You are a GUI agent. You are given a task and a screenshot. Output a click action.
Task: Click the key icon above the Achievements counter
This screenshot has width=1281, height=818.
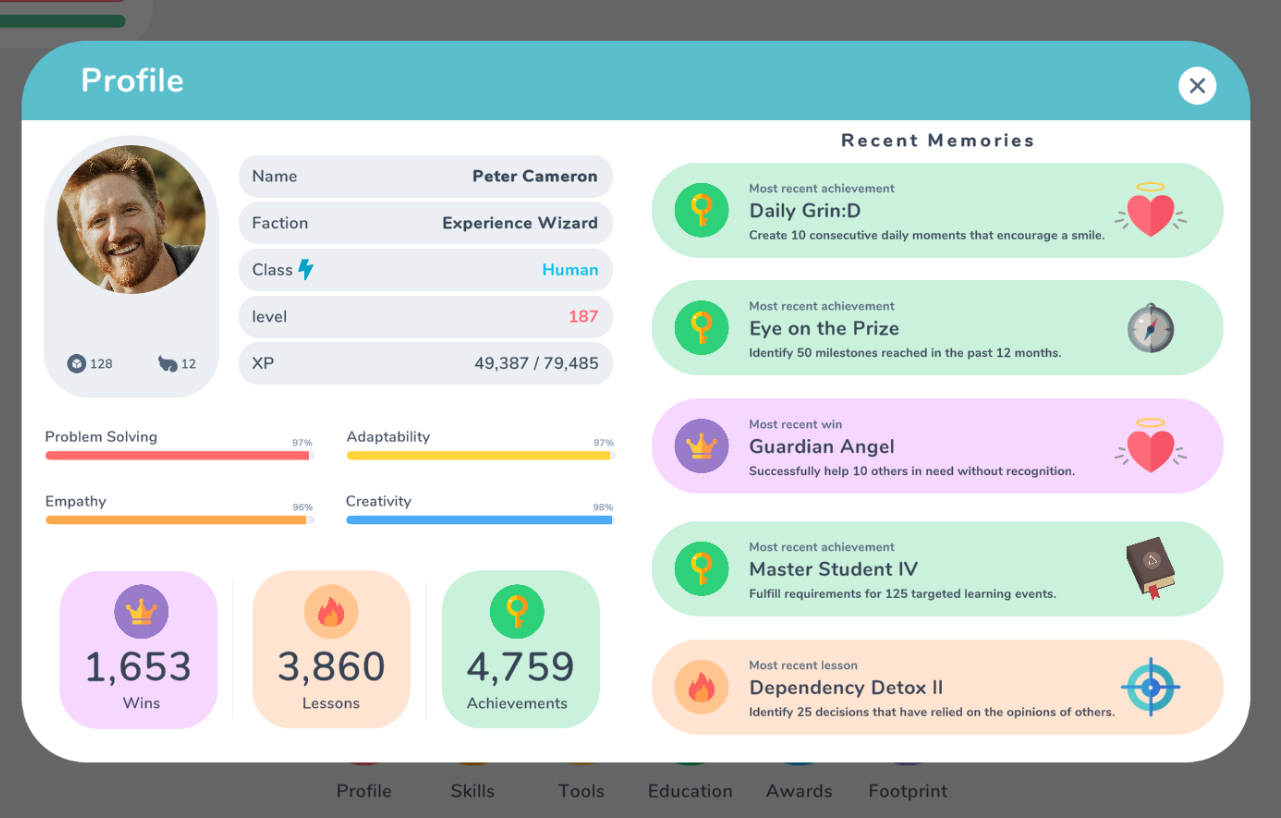click(520, 611)
